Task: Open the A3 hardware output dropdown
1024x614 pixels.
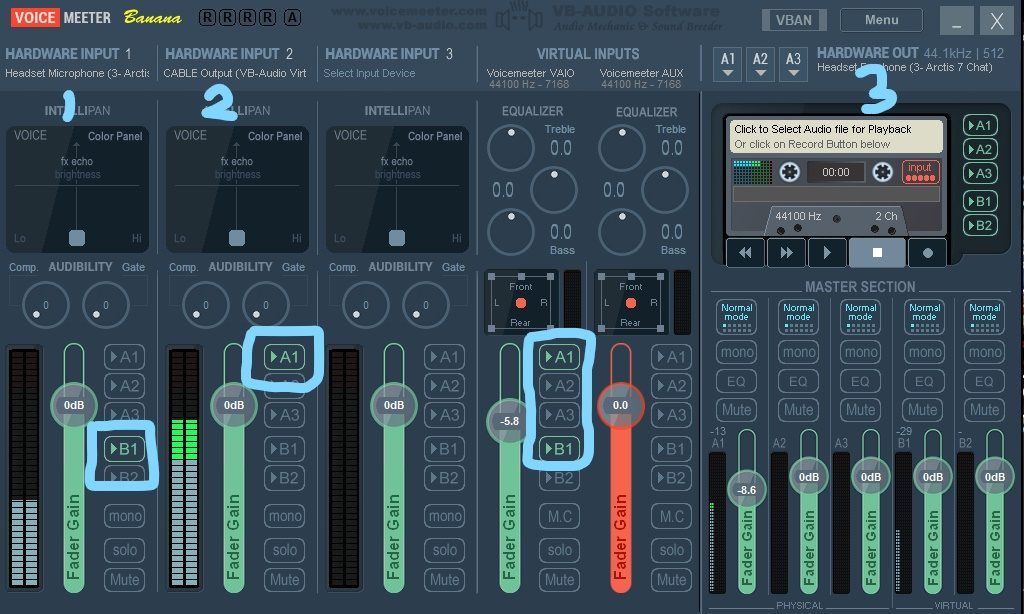Action: 794,65
